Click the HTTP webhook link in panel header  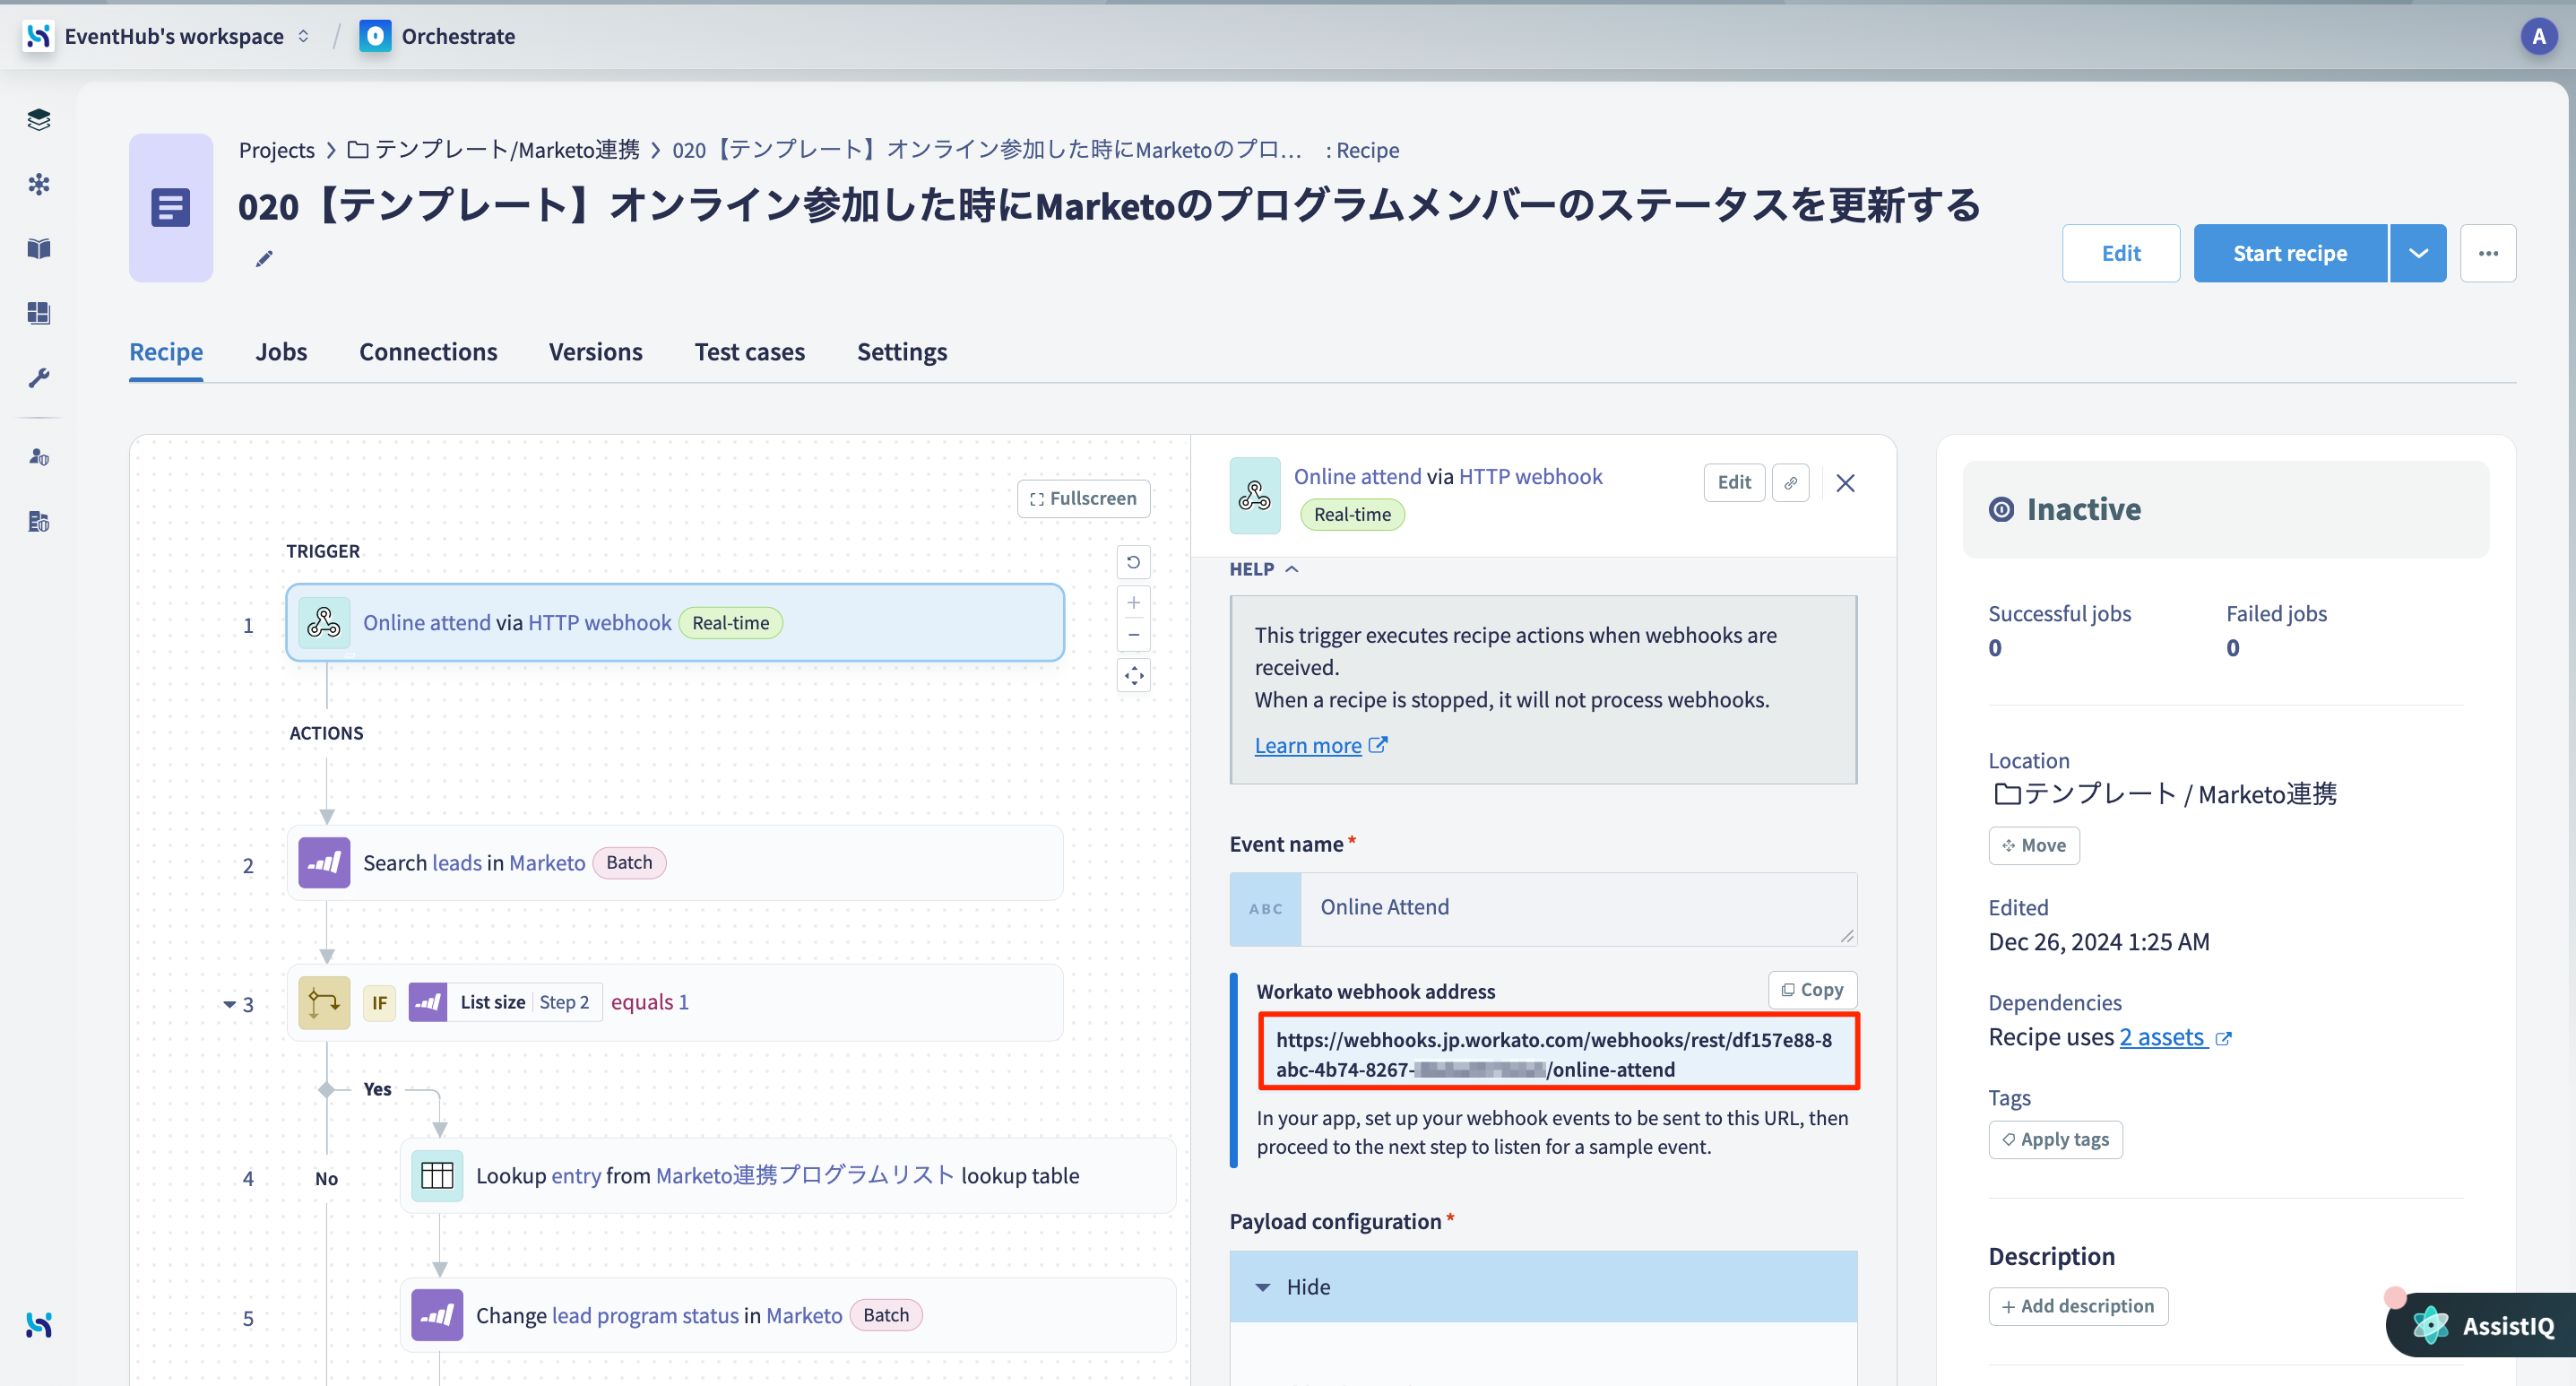(1530, 477)
